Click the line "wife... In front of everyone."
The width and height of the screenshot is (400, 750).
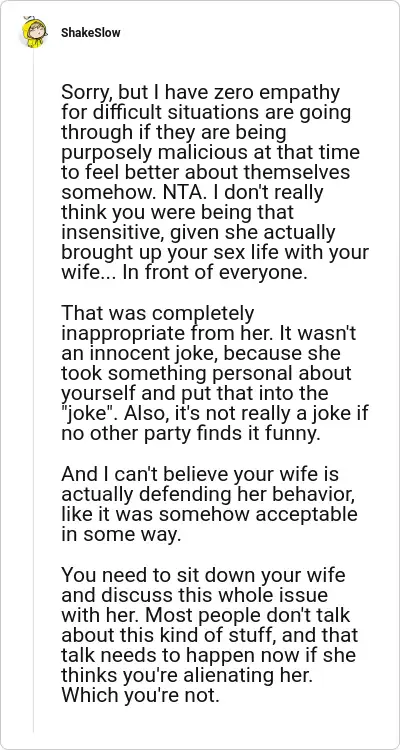(184, 273)
